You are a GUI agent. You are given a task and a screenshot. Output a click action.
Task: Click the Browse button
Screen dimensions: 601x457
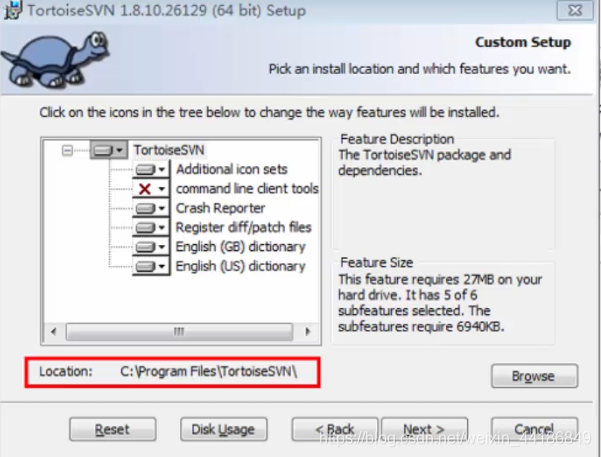coord(534,376)
